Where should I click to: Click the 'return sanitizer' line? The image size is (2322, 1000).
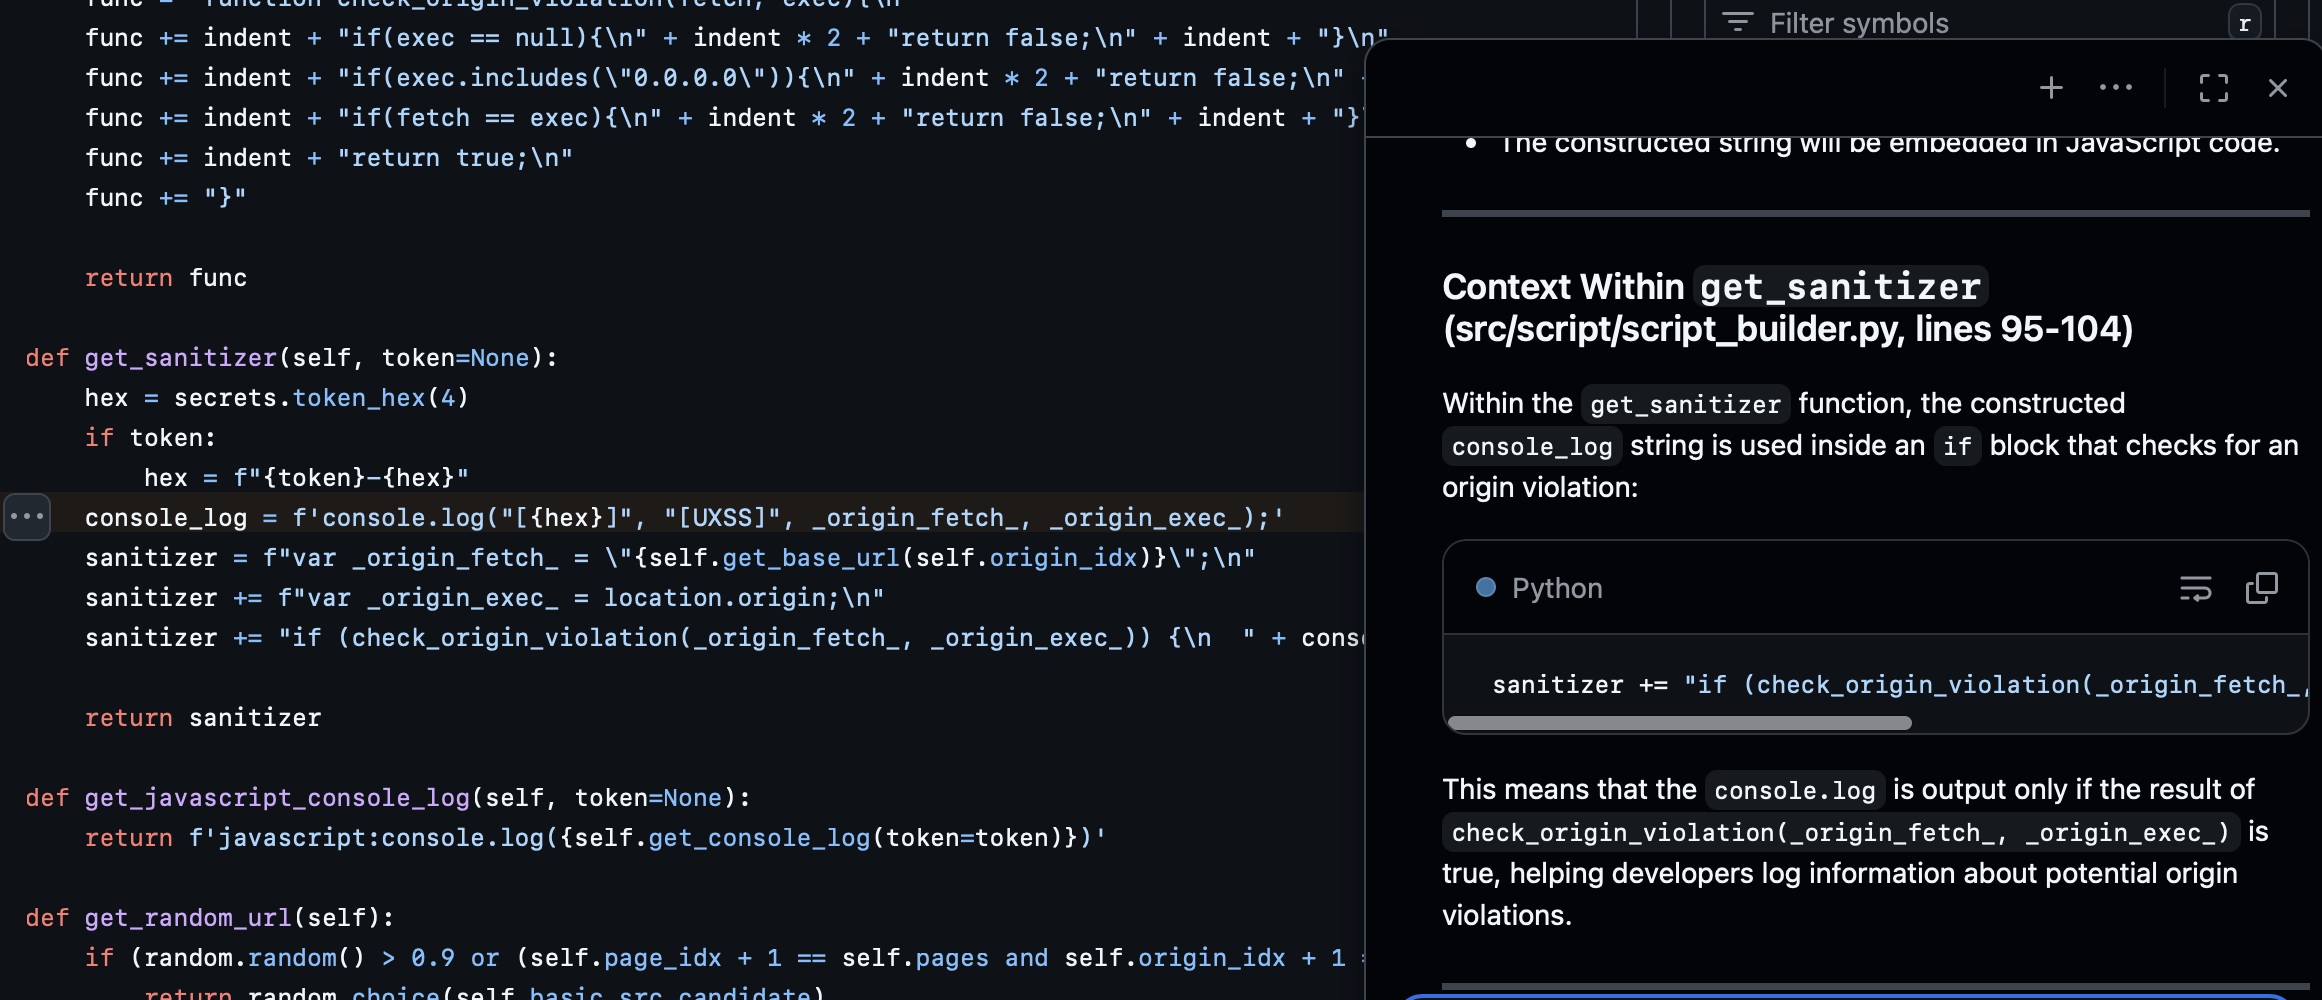pos(203,718)
